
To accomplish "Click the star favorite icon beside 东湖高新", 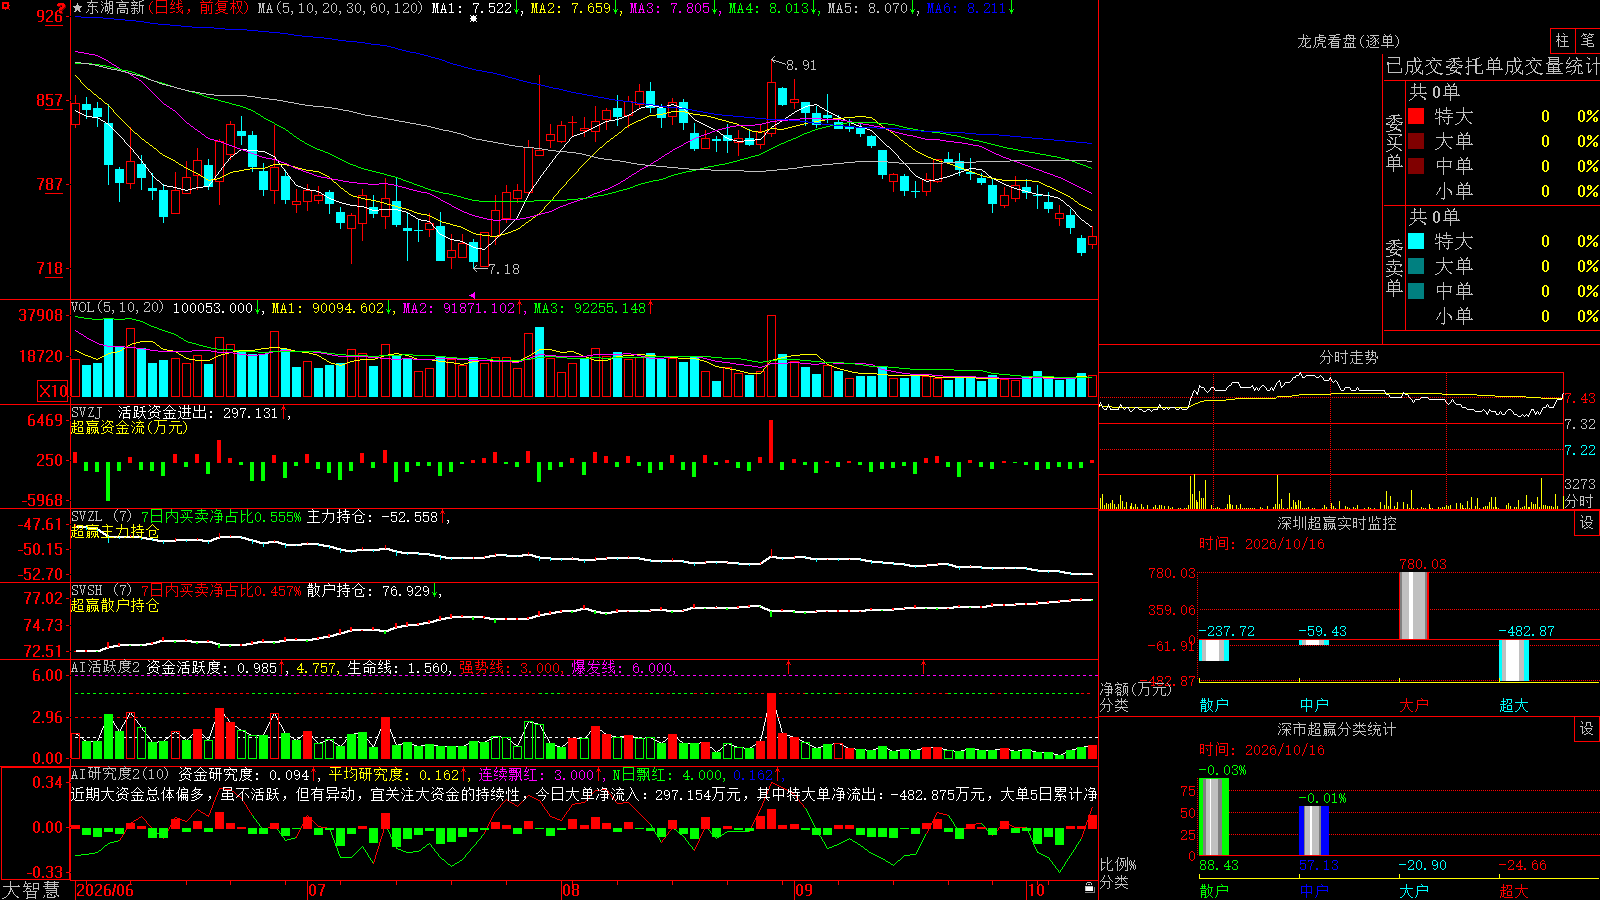I will point(78,8).
